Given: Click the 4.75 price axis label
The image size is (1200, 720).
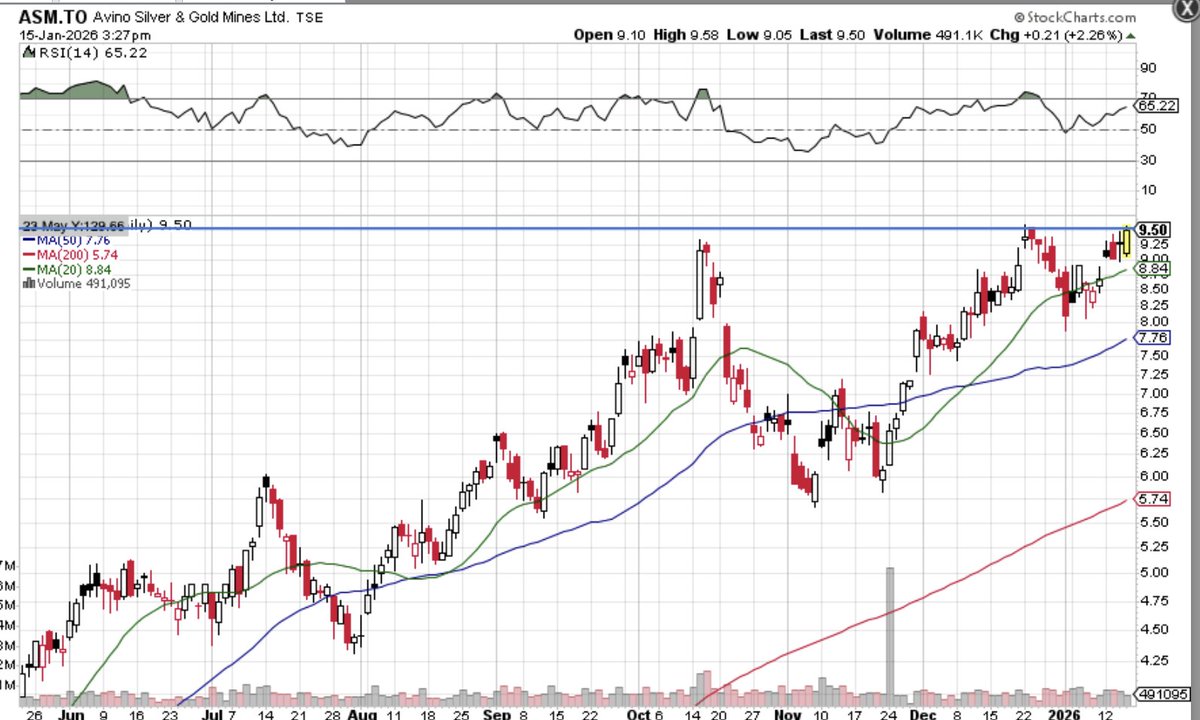Looking at the screenshot, I should click(x=1153, y=600).
